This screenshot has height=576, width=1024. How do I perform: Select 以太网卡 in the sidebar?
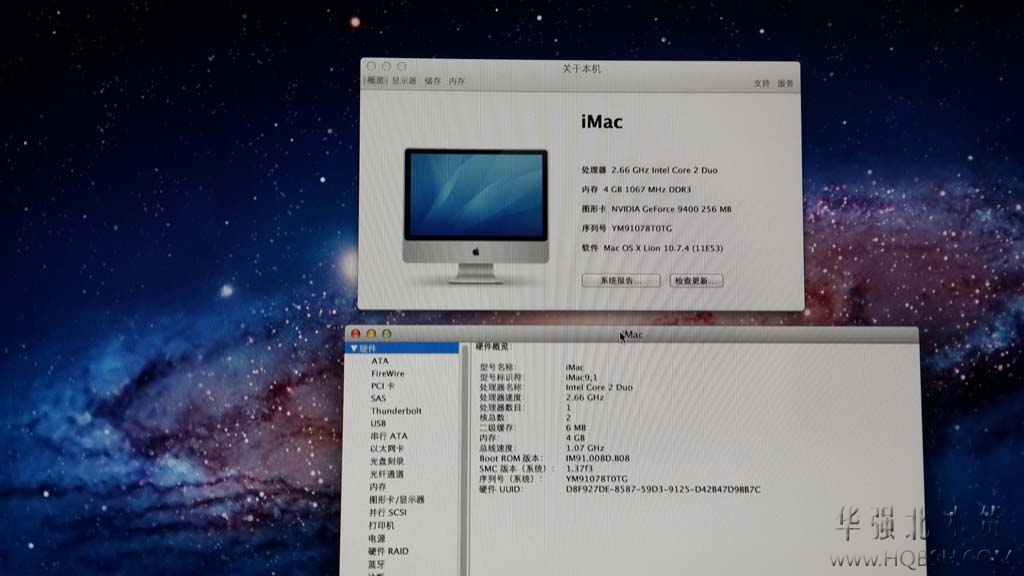coord(387,449)
